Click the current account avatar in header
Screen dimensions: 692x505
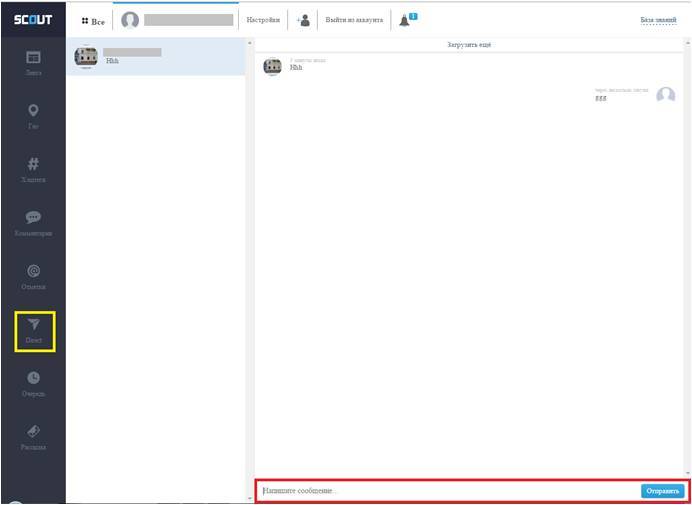click(130, 20)
